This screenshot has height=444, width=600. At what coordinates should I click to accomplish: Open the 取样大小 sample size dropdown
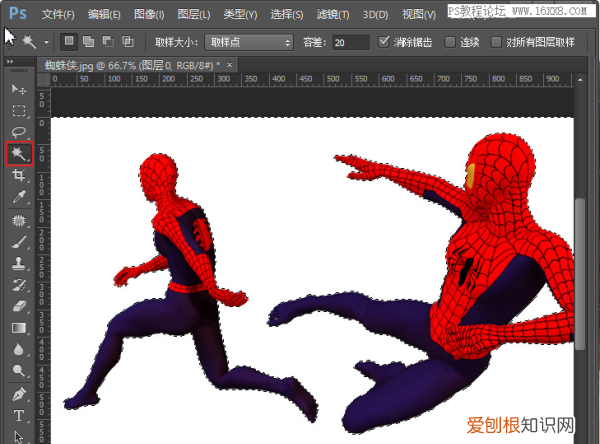(x=249, y=43)
